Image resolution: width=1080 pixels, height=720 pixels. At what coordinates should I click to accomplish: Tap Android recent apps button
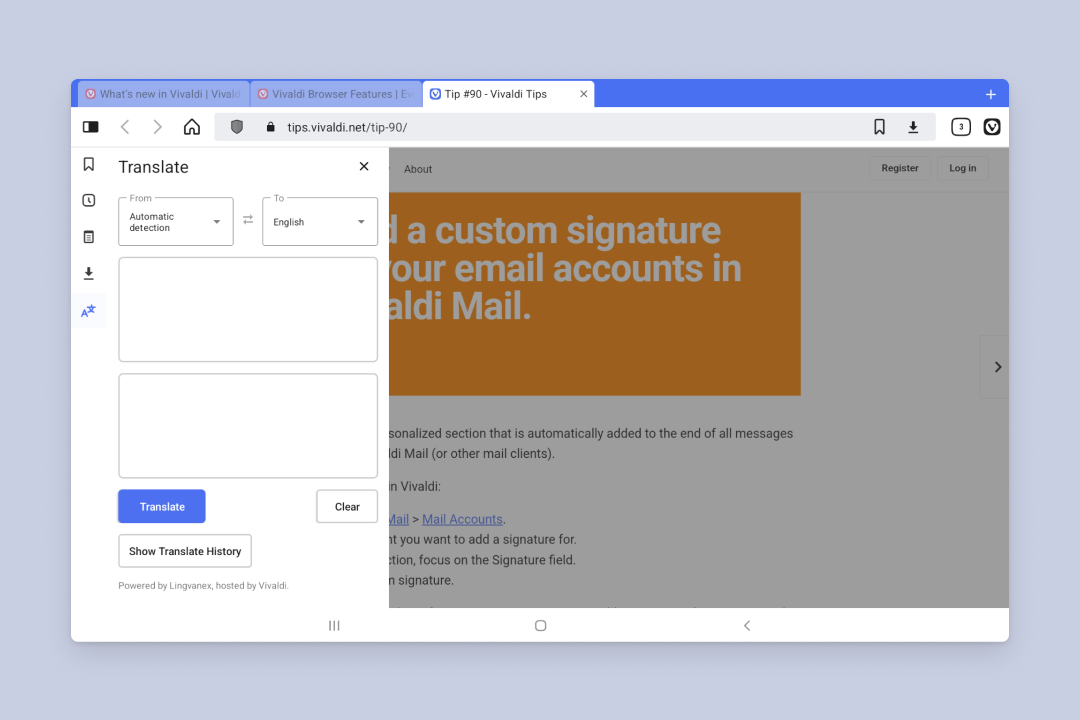(334, 626)
